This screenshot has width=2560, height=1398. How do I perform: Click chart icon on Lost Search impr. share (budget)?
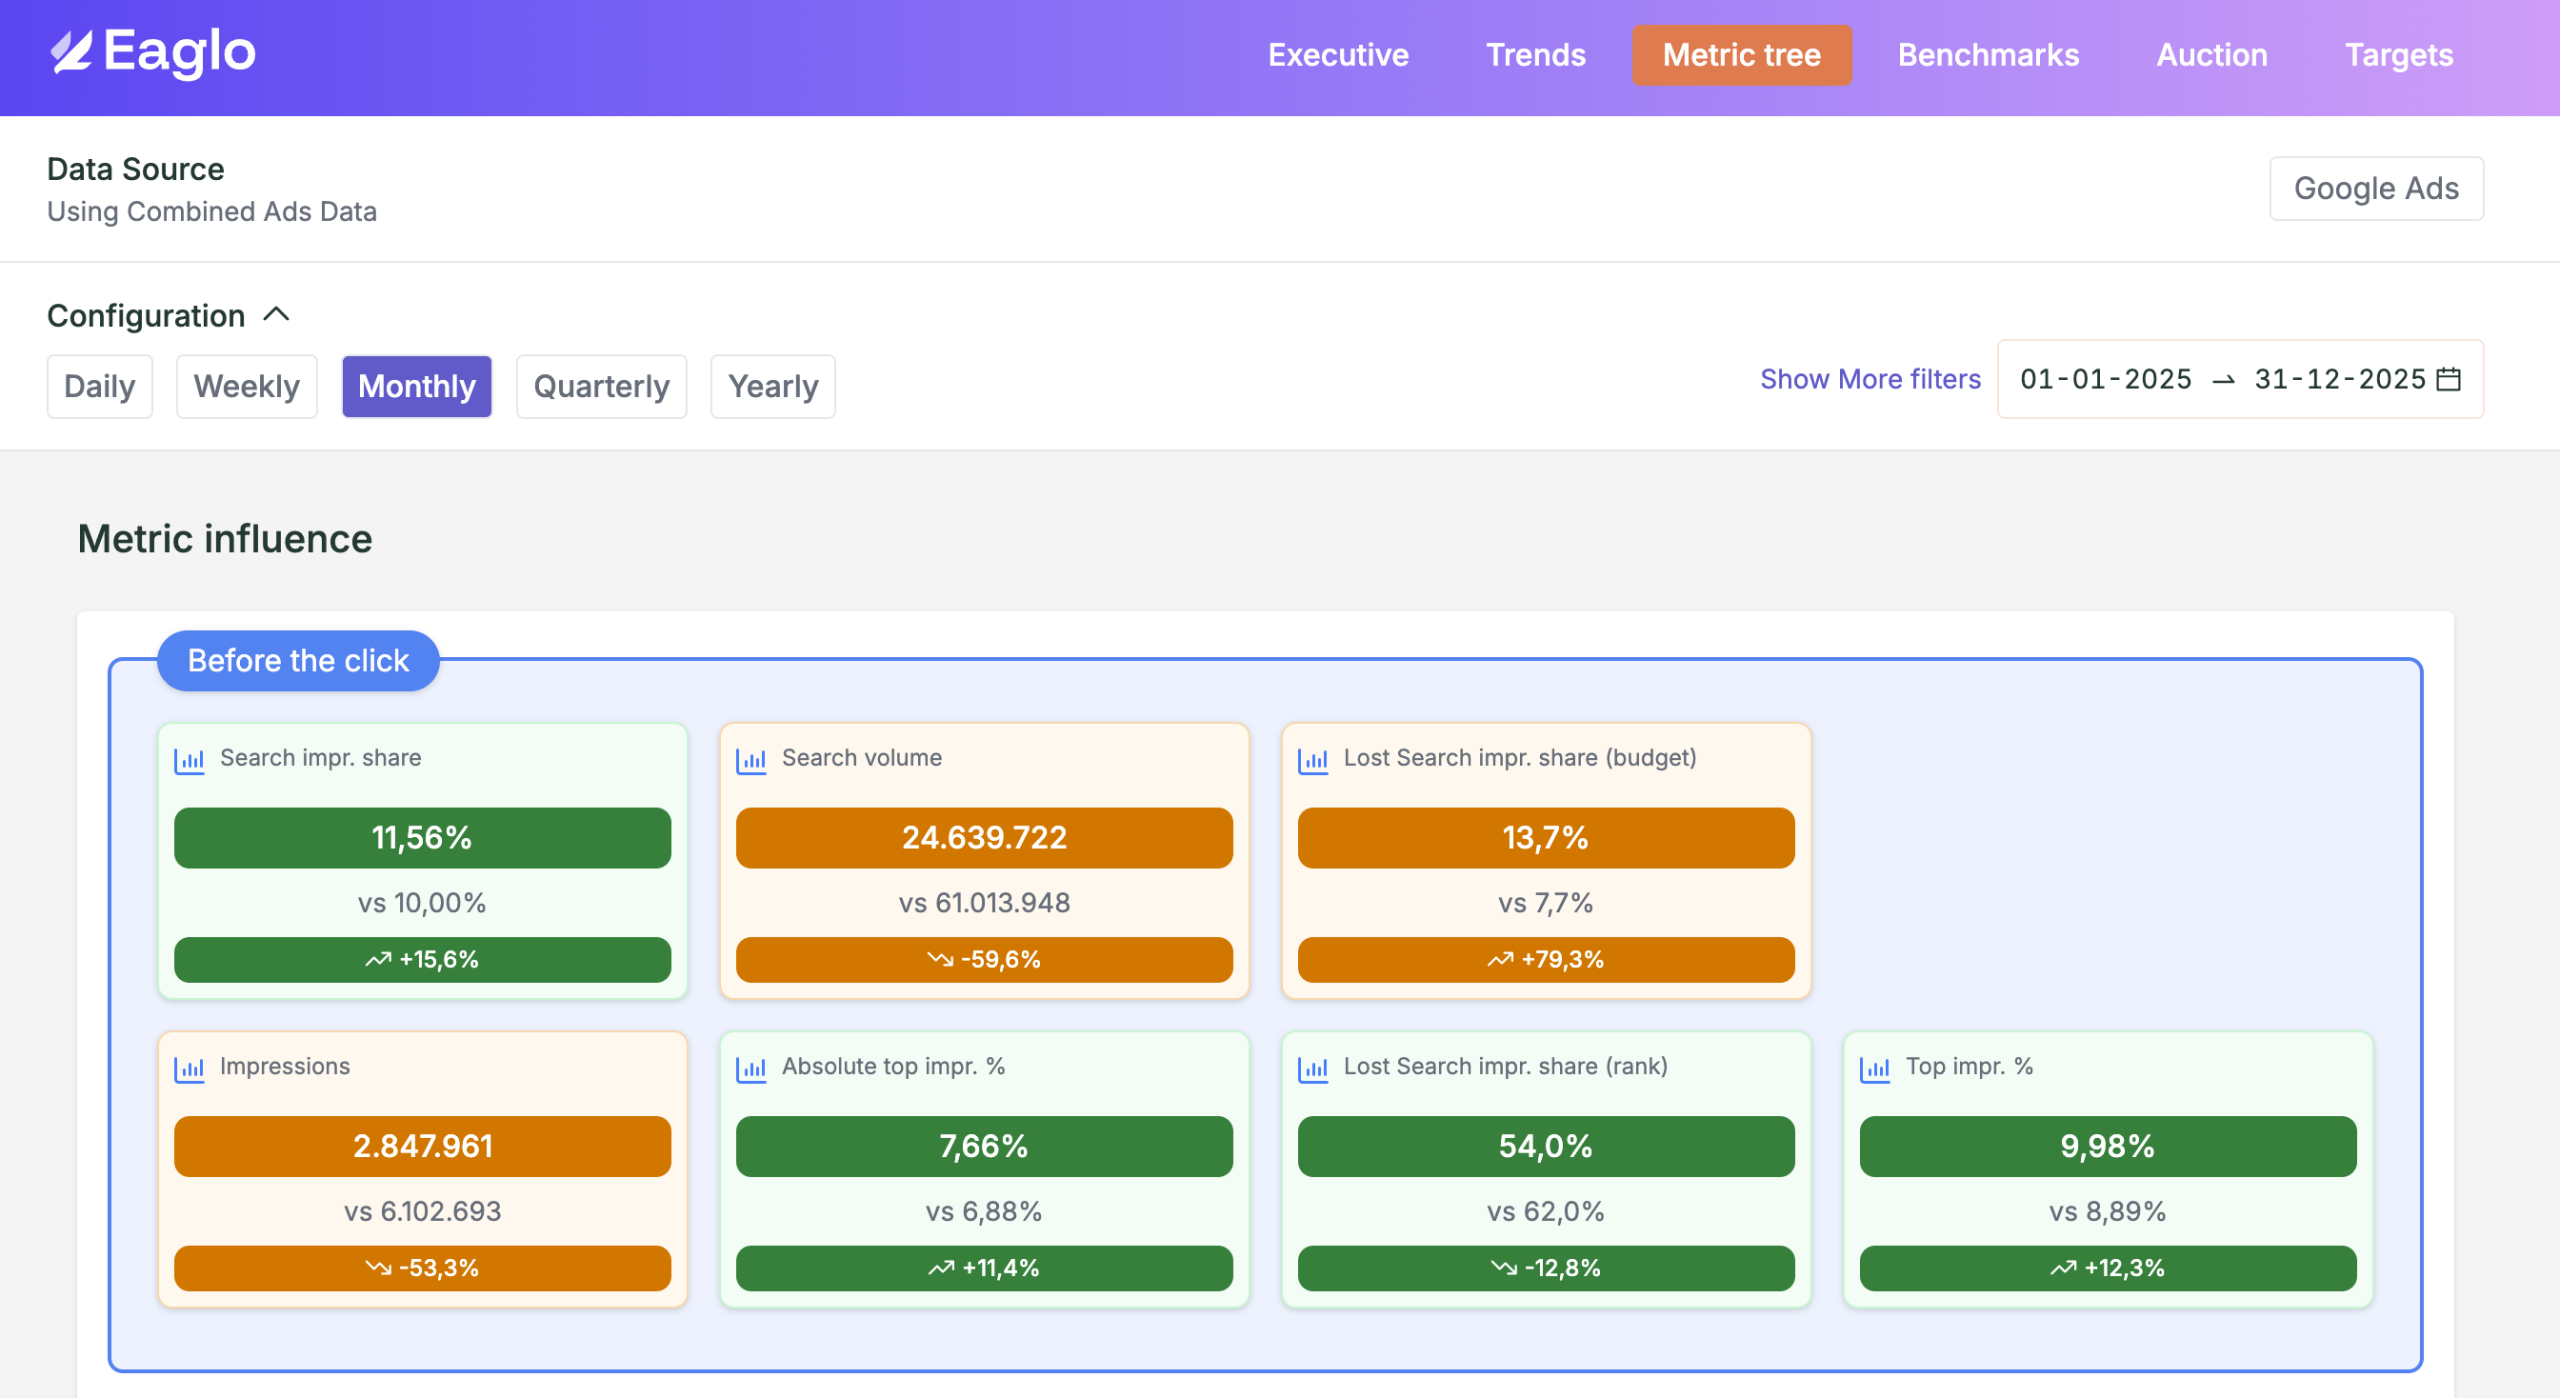tap(1313, 760)
